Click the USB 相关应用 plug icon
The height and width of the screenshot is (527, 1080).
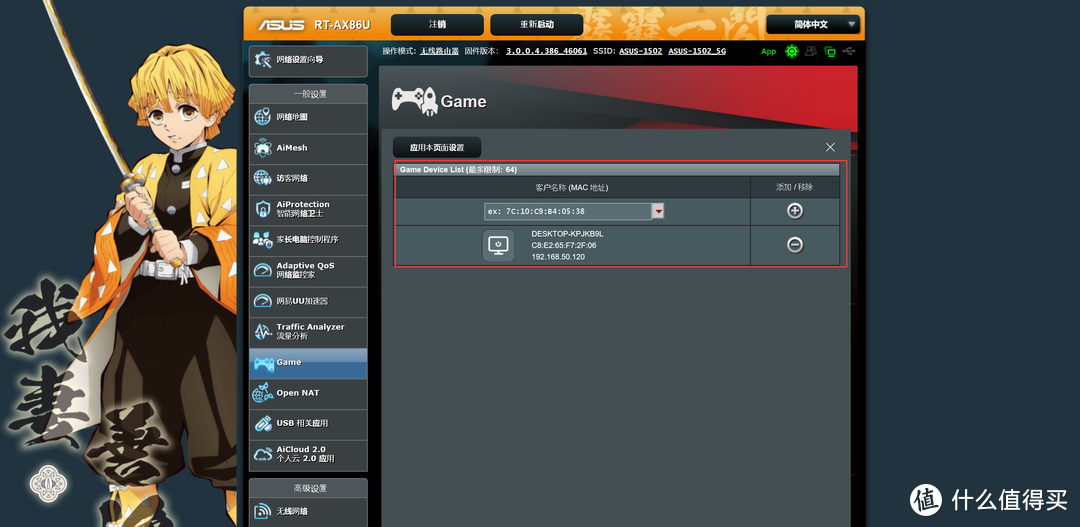[x=262, y=423]
